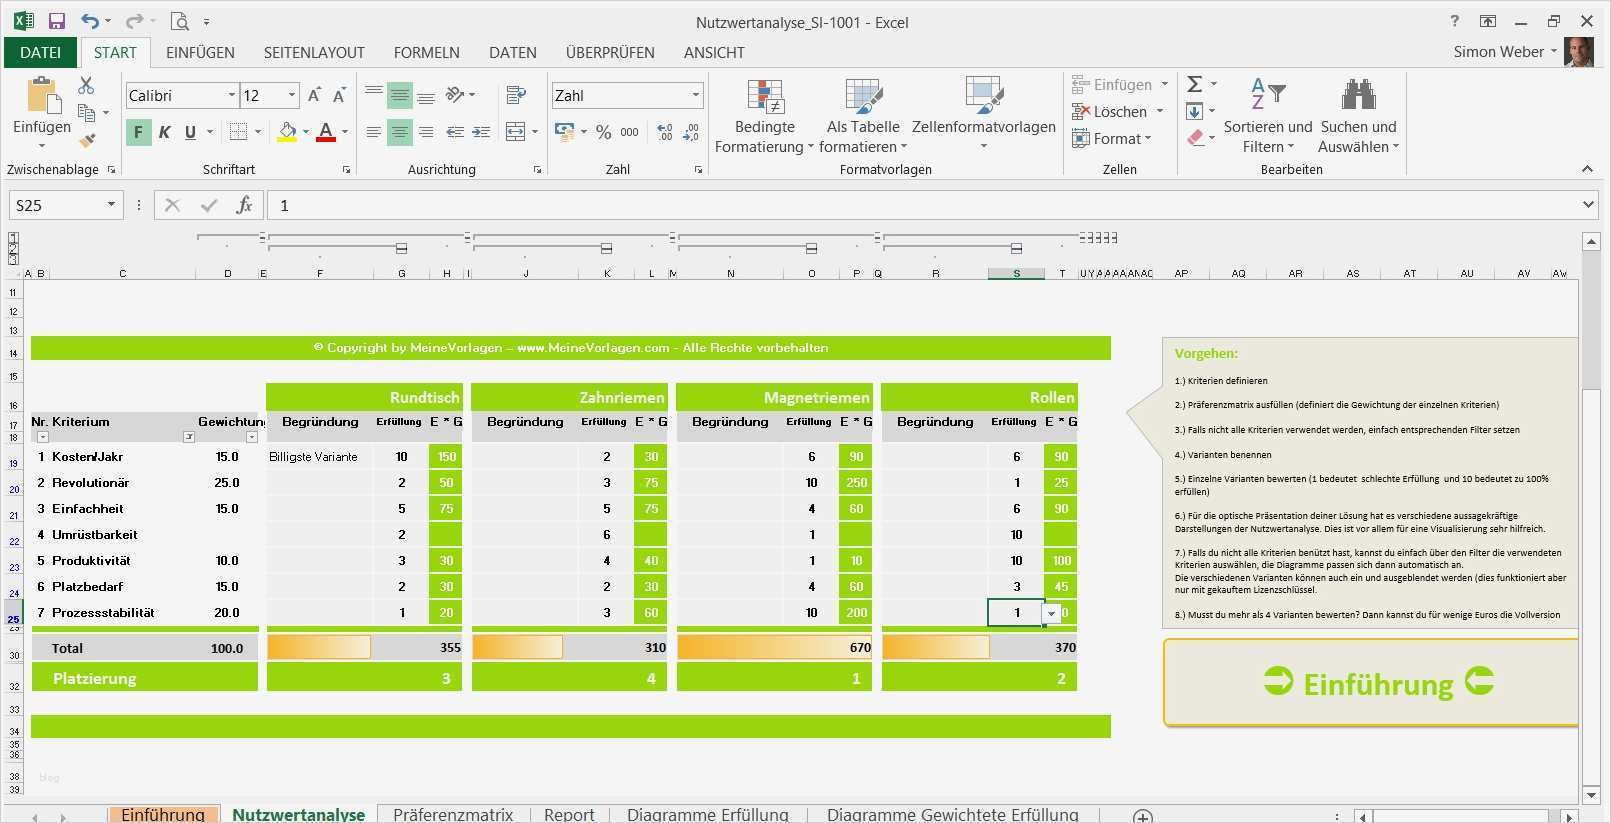Click the Fill down arrow icon
1611x823 pixels.
(x=1194, y=111)
